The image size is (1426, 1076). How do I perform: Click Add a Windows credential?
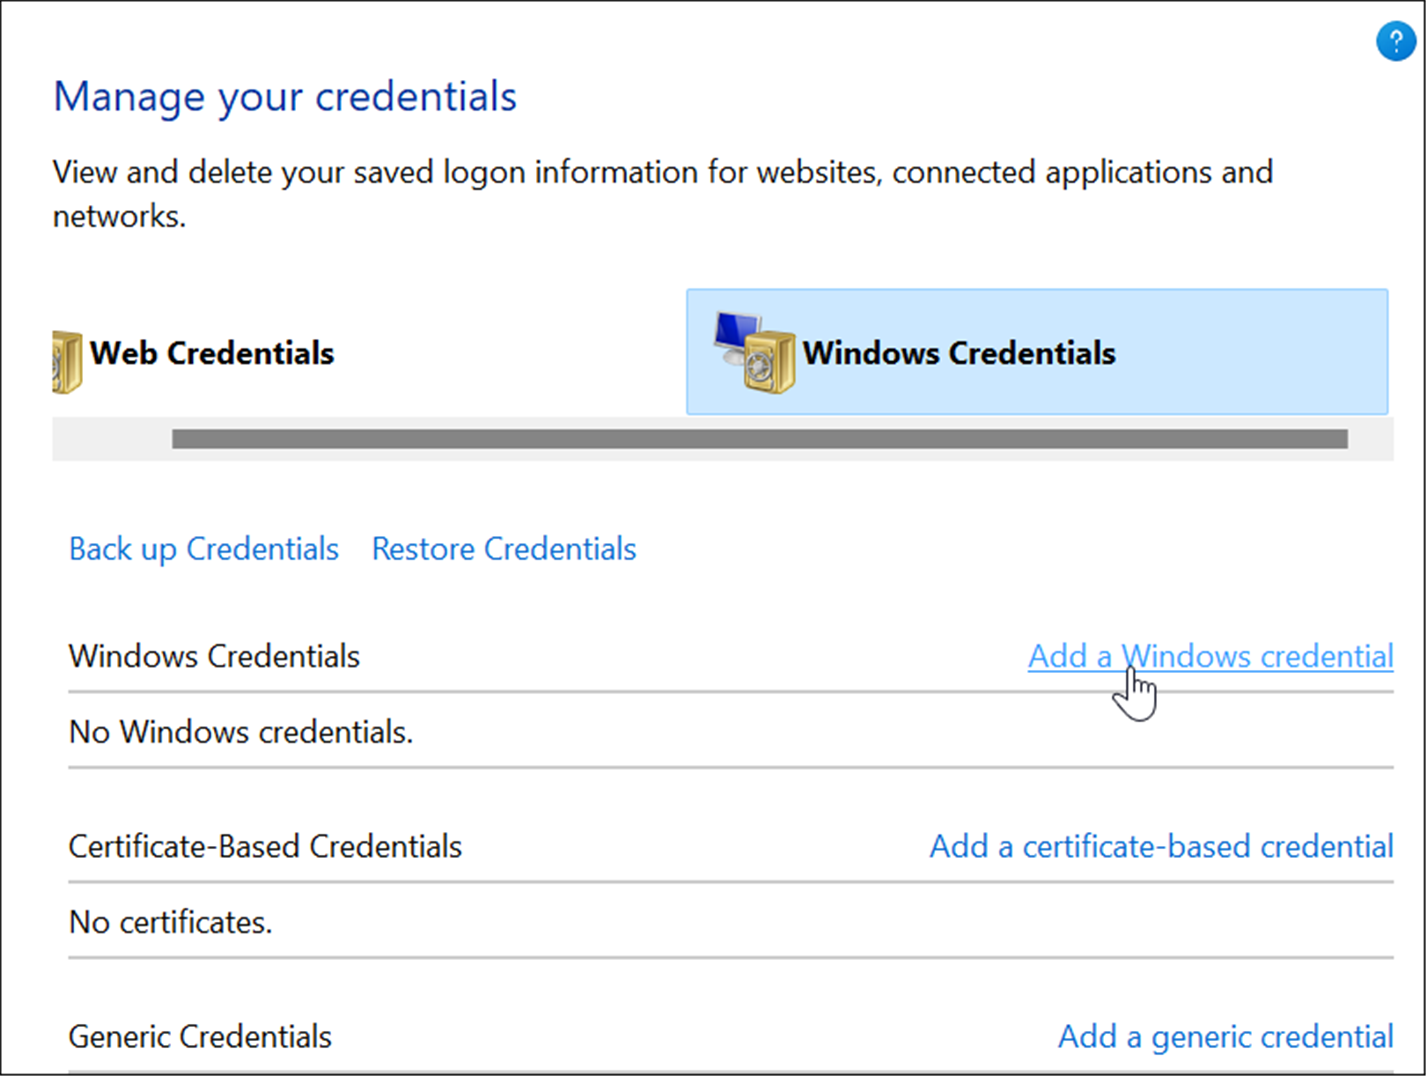click(x=1210, y=656)
